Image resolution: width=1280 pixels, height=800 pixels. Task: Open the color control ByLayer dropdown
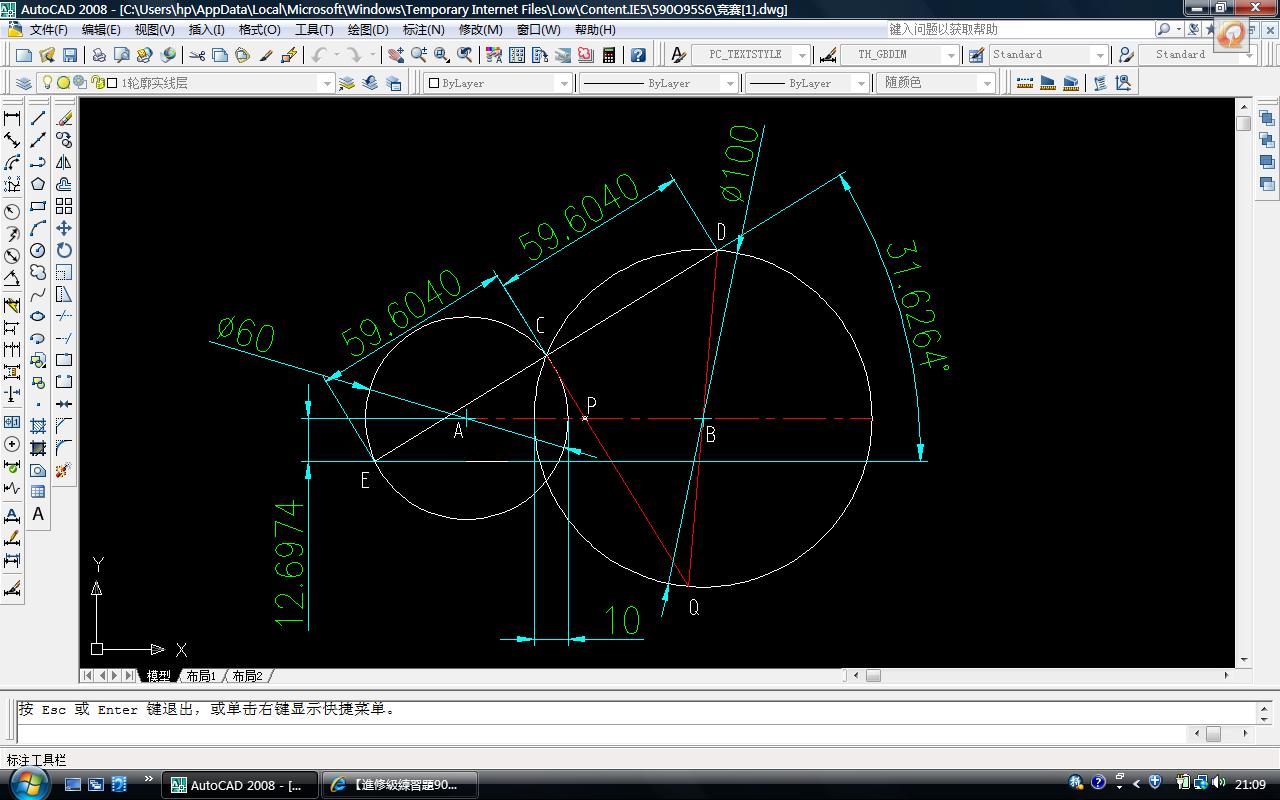(565, 83)
